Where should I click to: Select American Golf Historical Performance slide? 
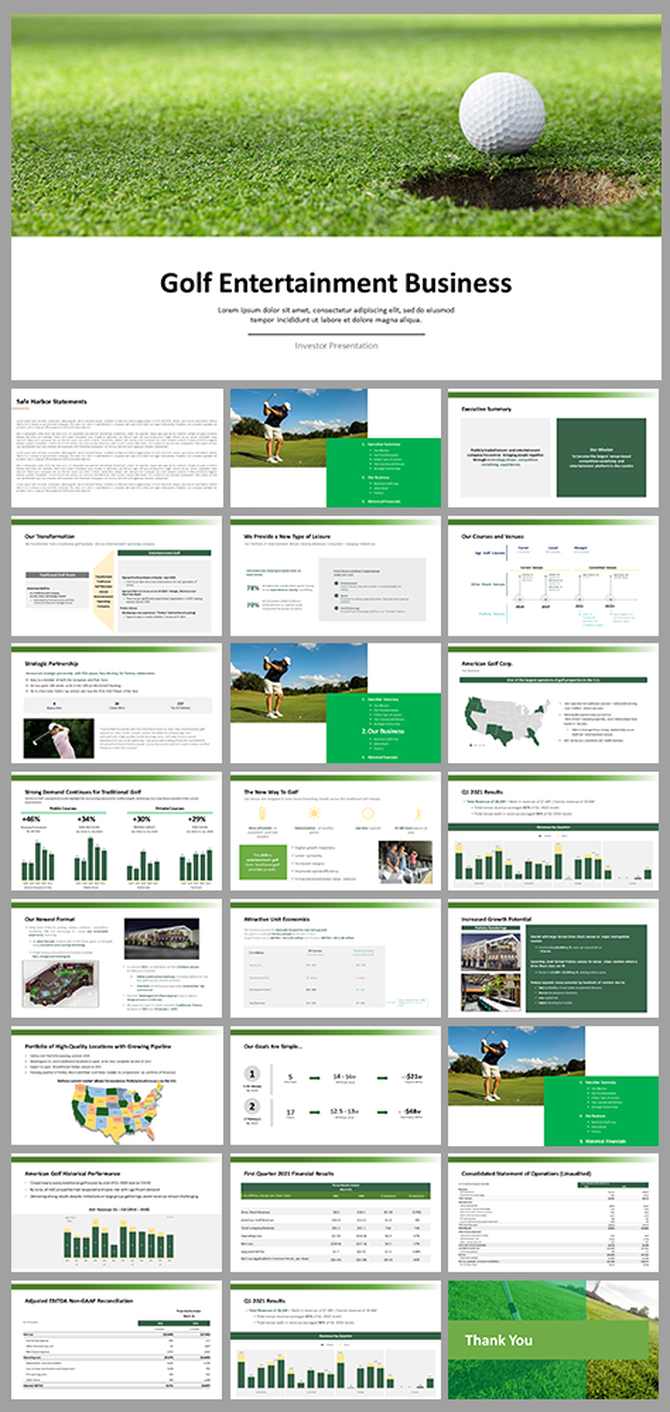pos(117,1213)
